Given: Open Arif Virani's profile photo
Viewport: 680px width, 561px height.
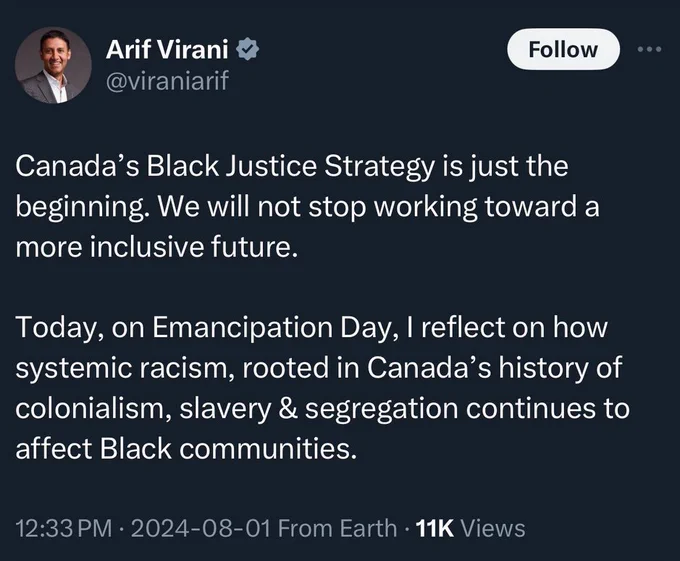Looking at the screenshot, I should click(x=53, y=65).
